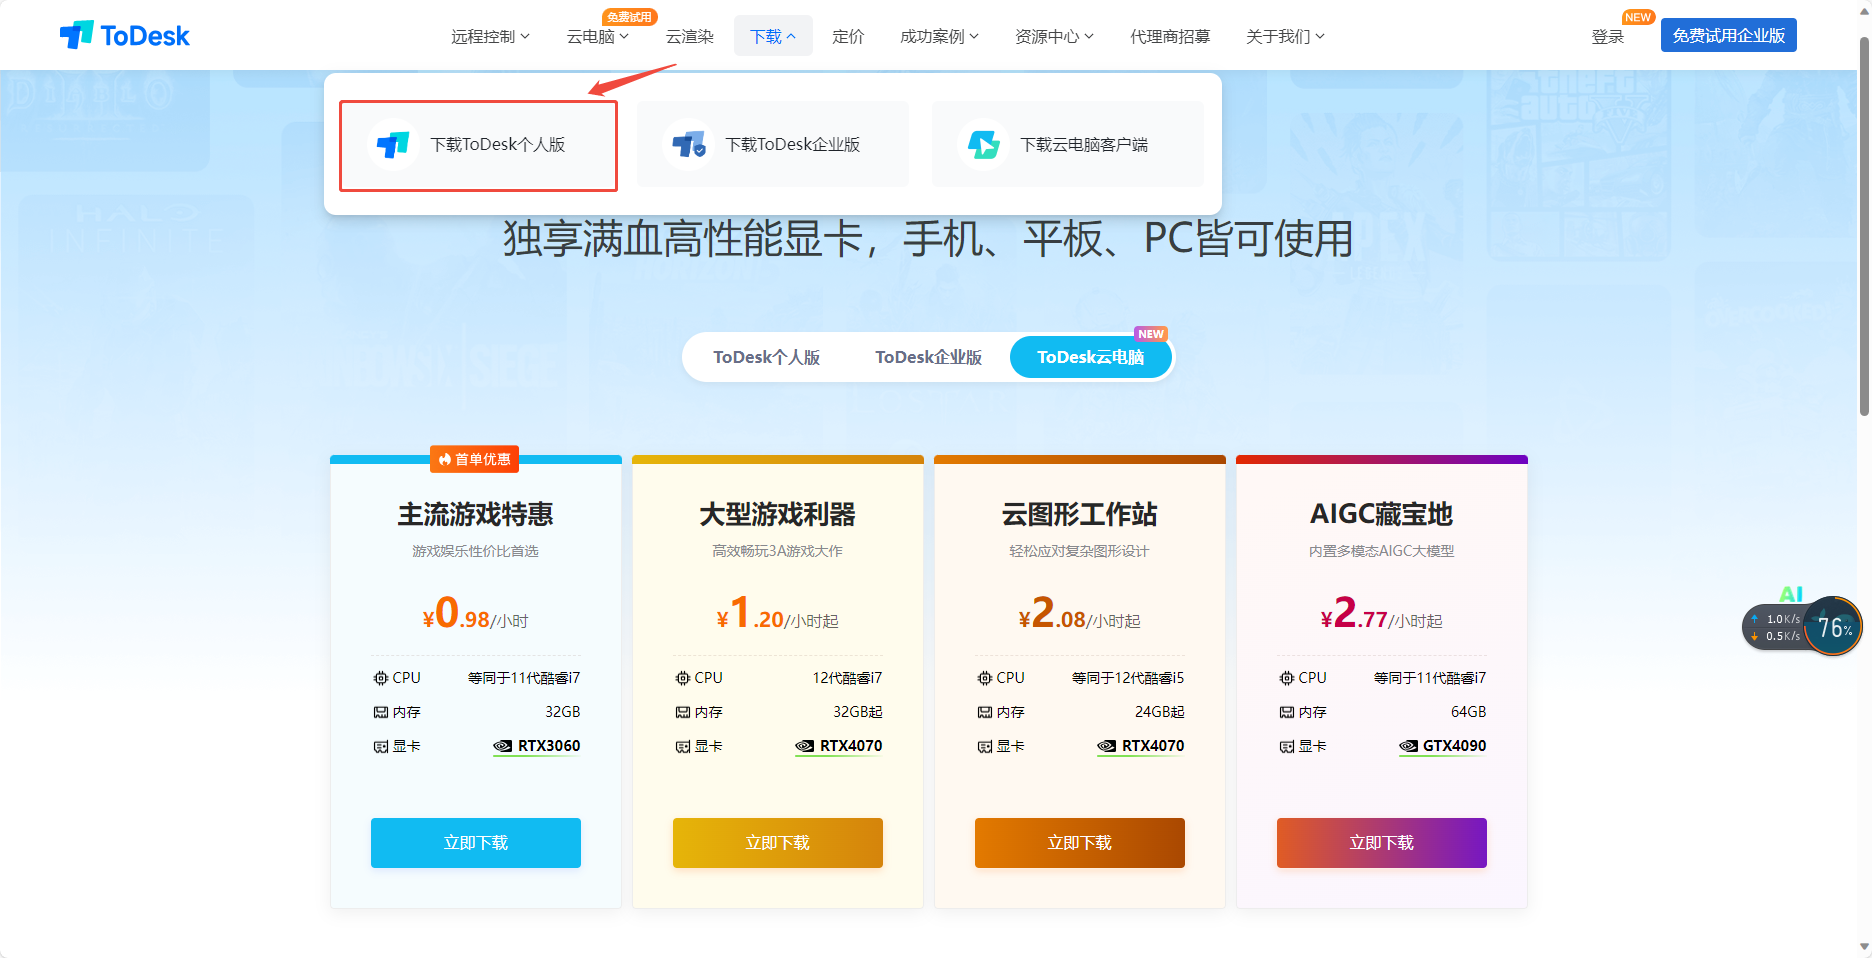Click the 内存 icon in 主流游戏特惠 card

380,712
